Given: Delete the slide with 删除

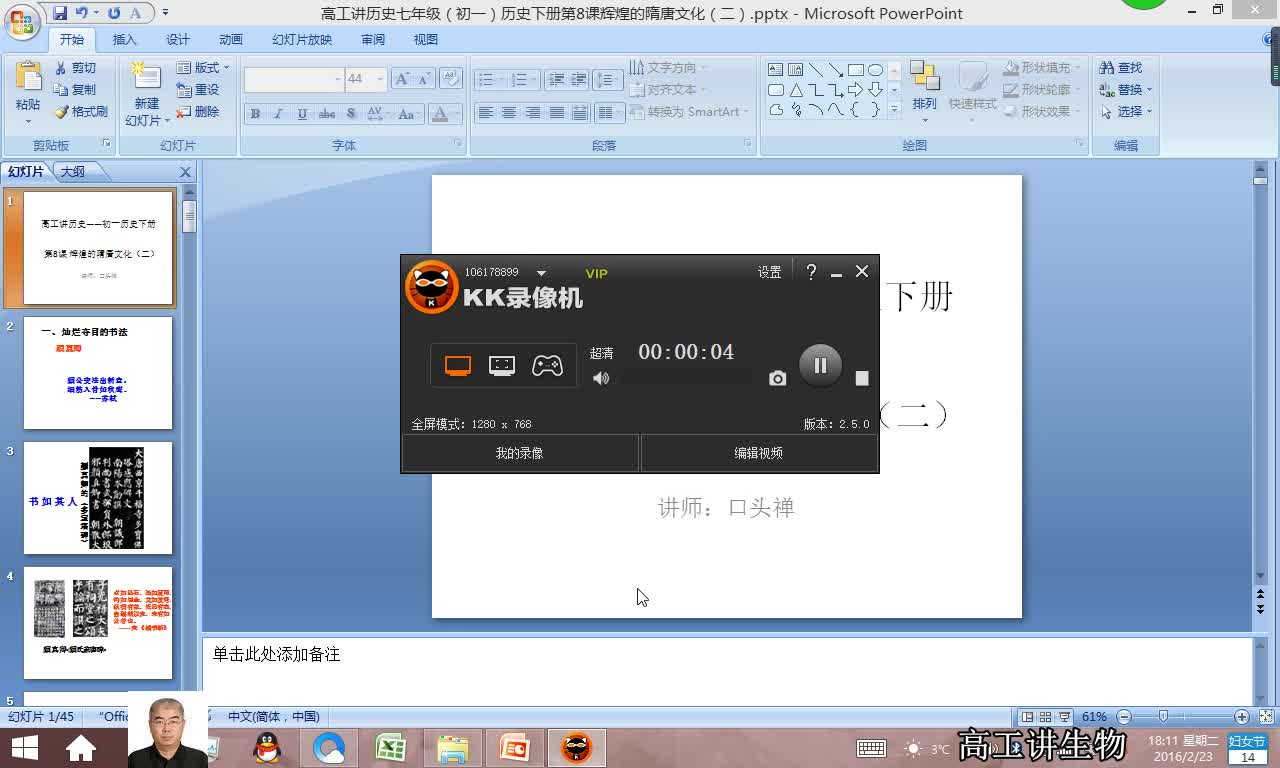Looking at the screenshot, I should 198,112.
